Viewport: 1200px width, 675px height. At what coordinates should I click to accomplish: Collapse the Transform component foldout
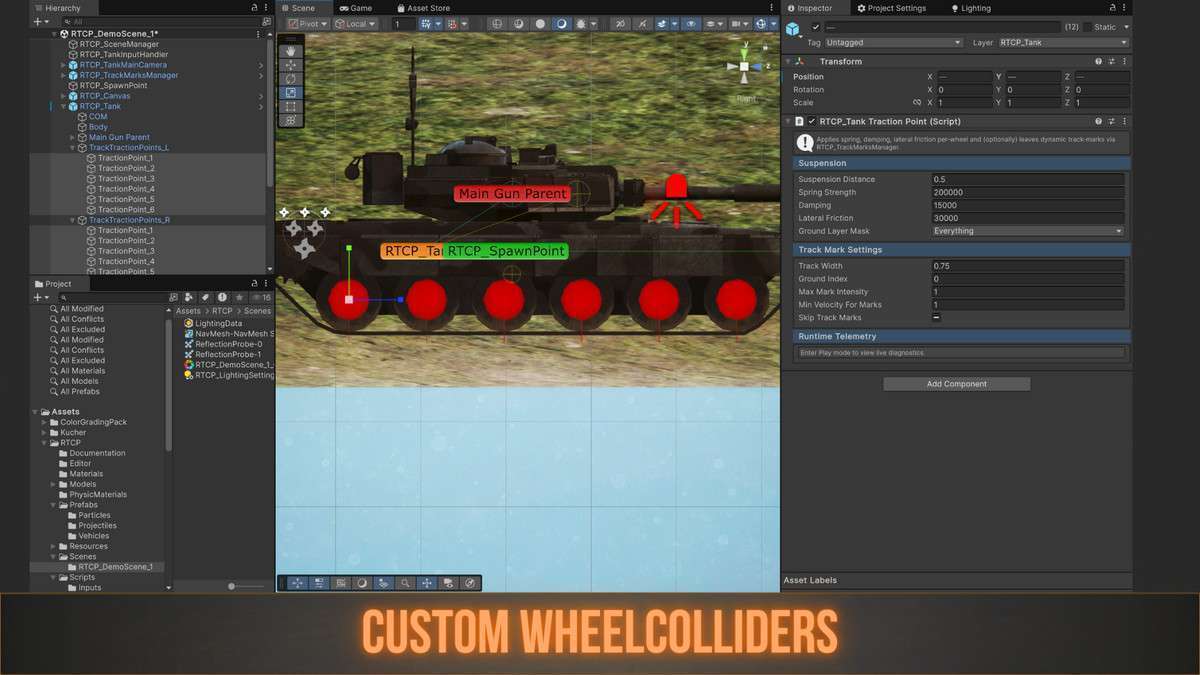pyautogui.click(x=789, y=61)
